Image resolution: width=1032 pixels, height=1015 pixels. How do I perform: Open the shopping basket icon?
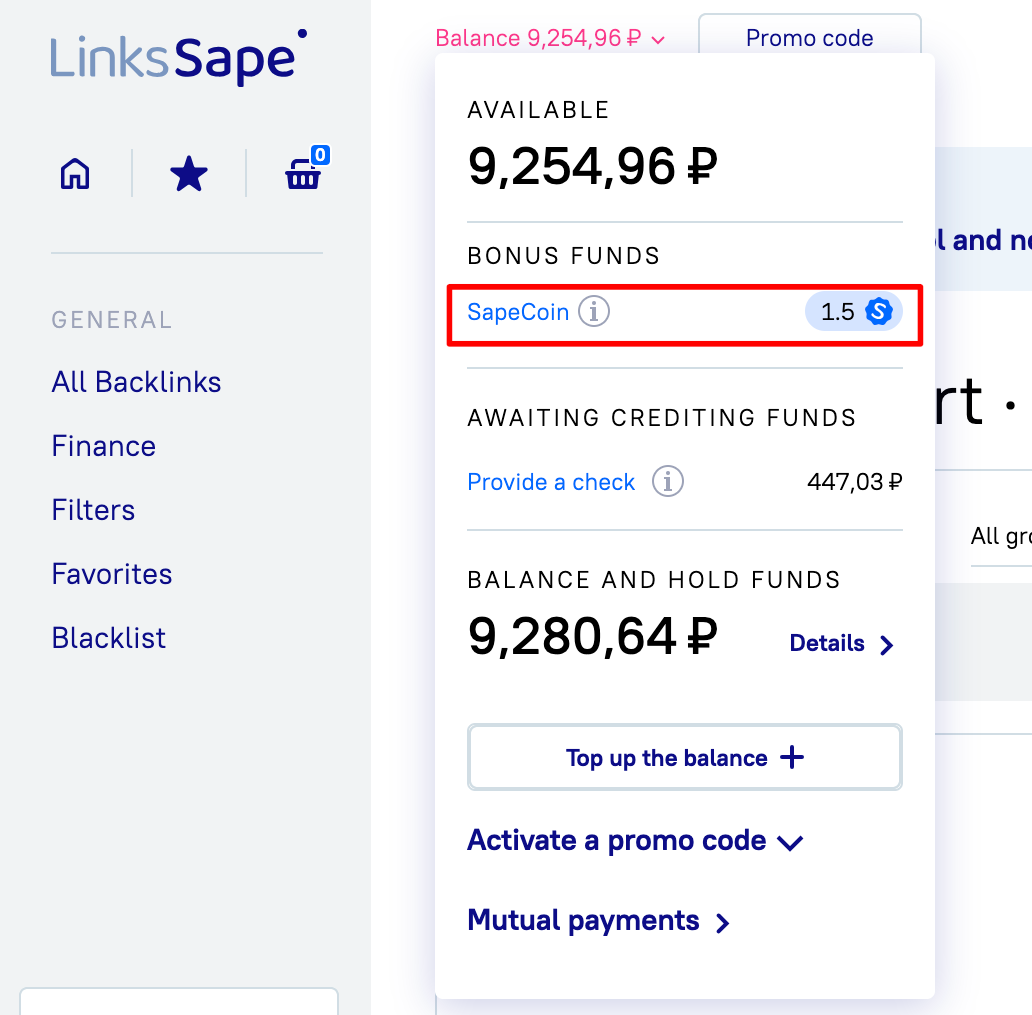click(306, 170)
